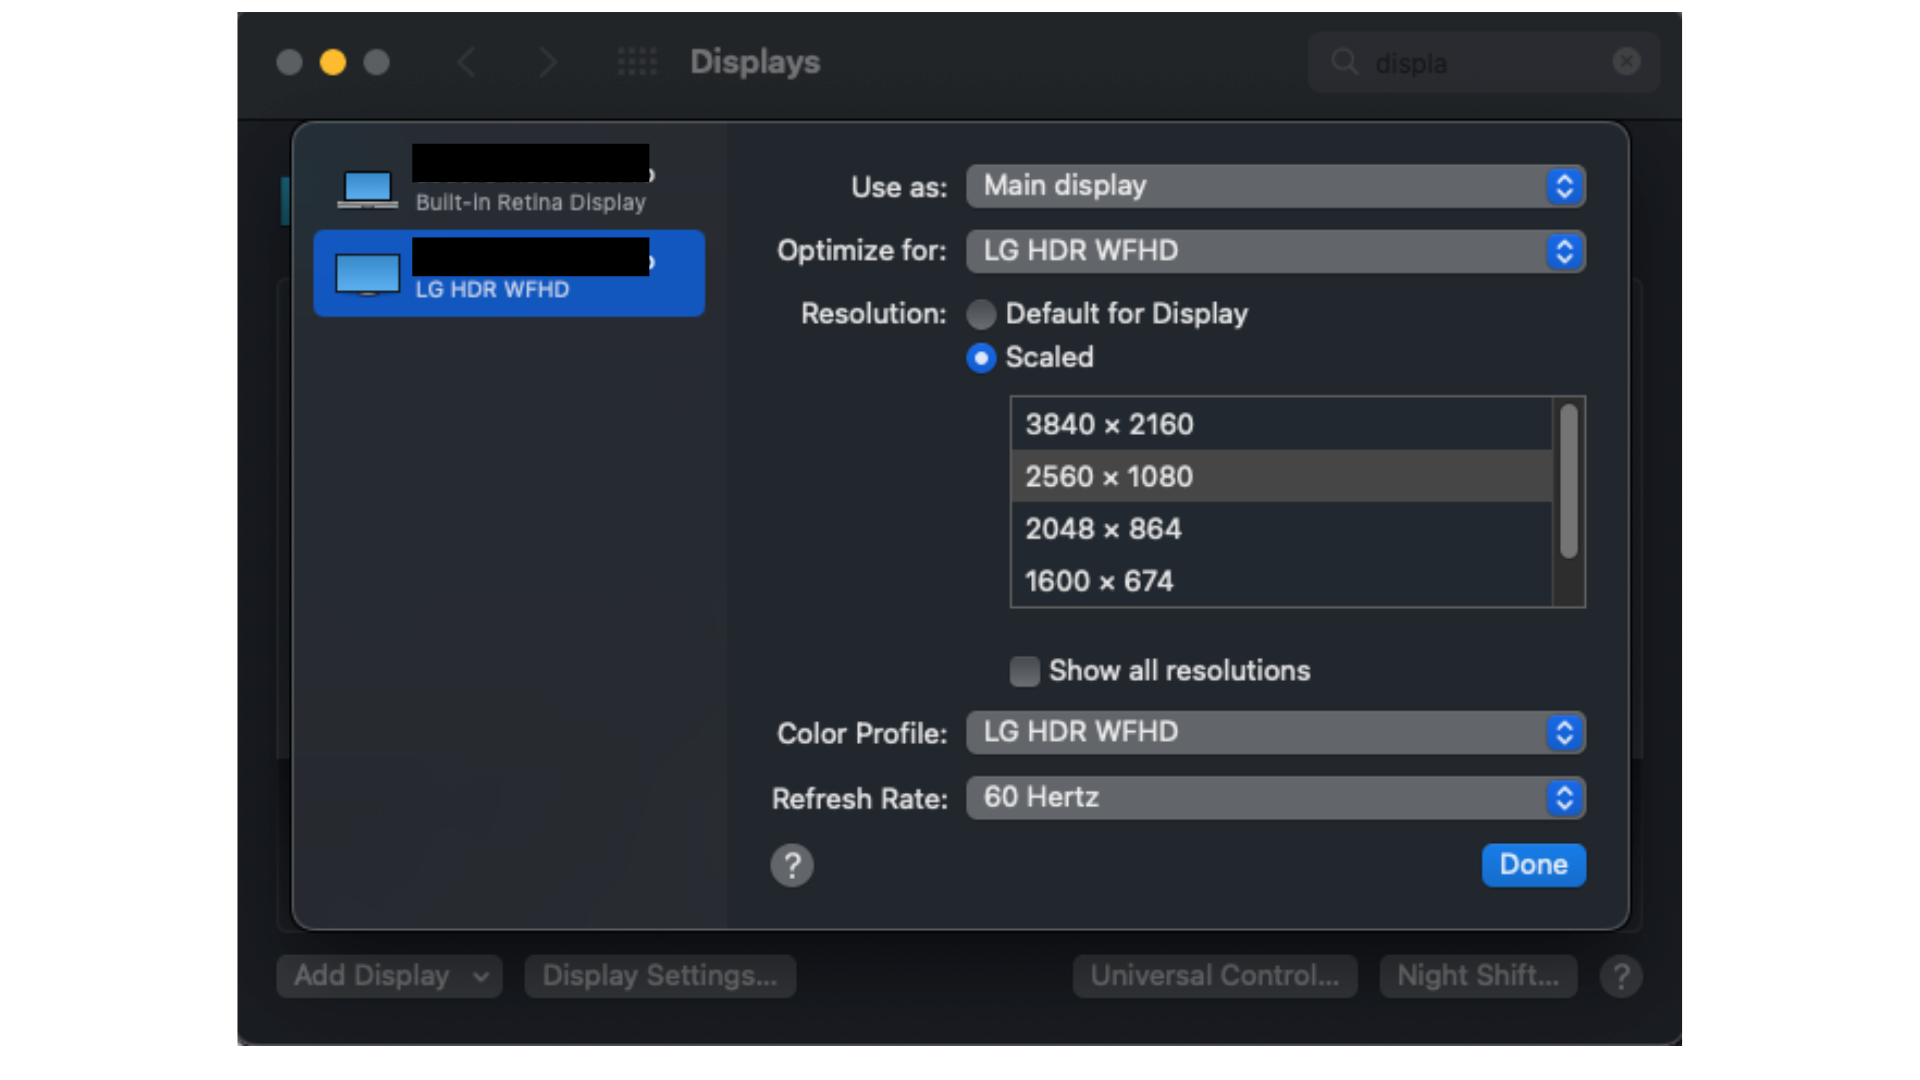The image size is (1920, 1080).
Task: Click the search field clear button
Action: (1627, 62)
